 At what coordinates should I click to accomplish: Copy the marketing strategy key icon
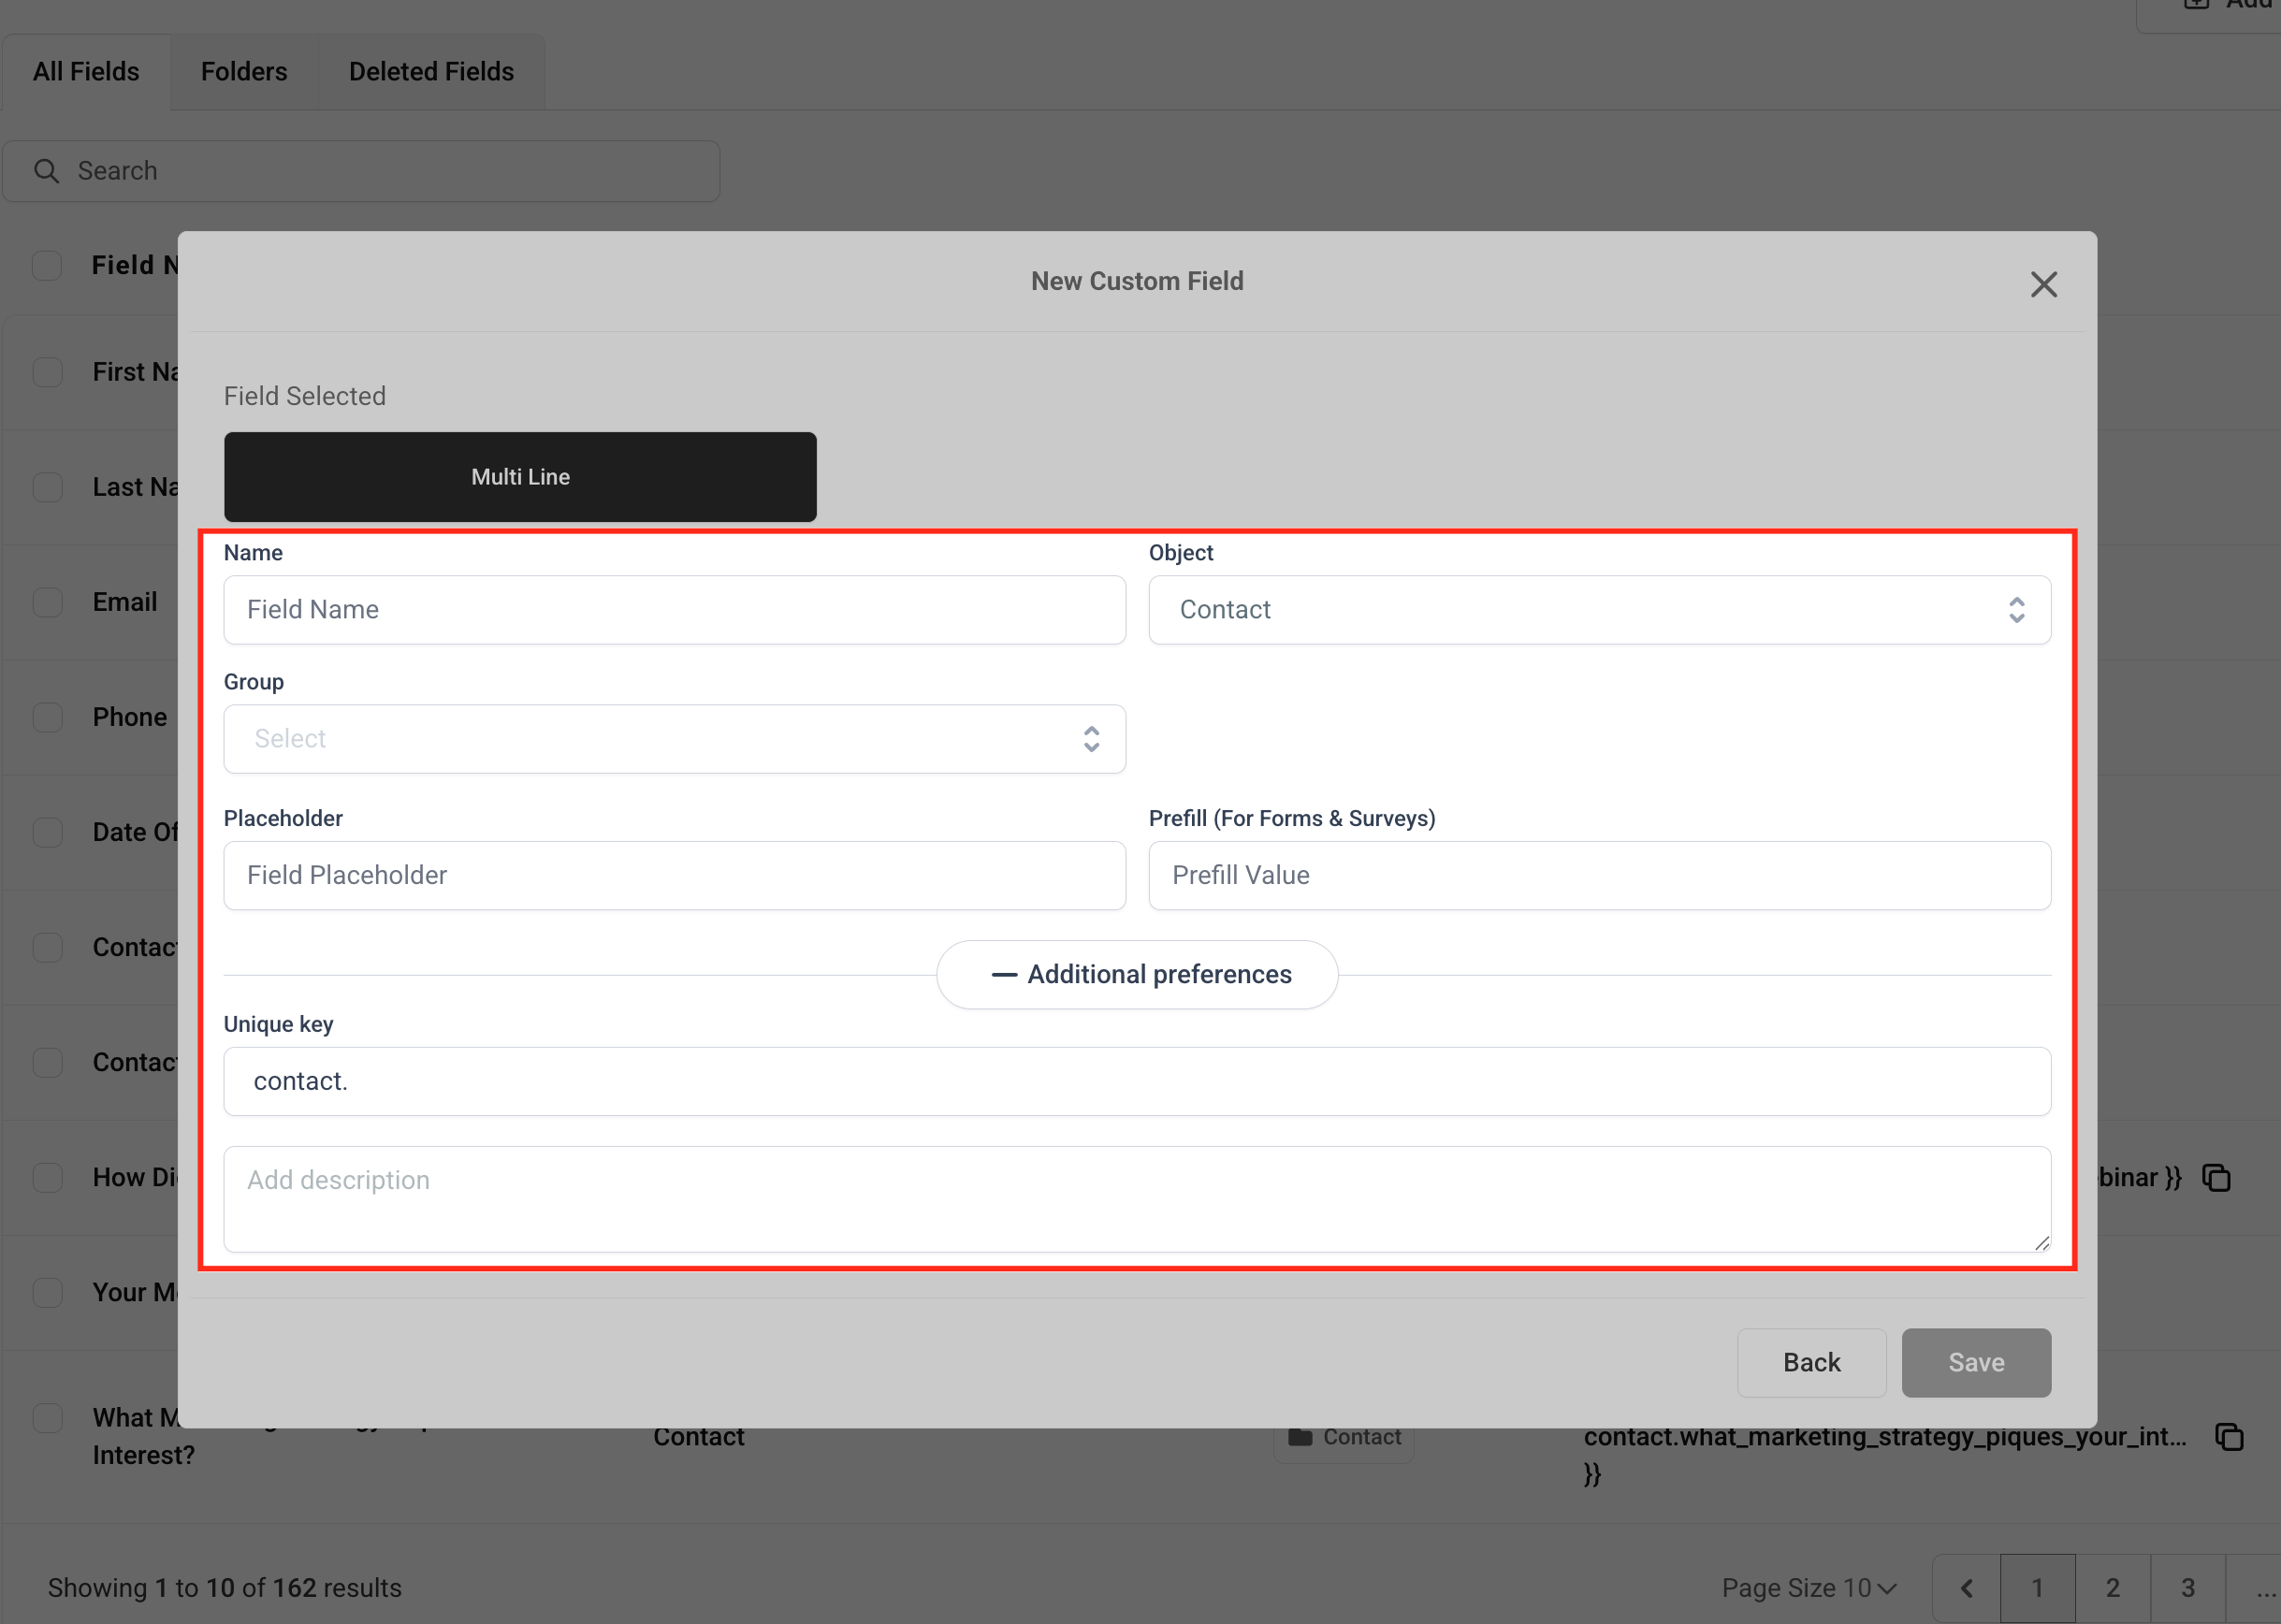pyautogui.click(x=2229, y=1436)
